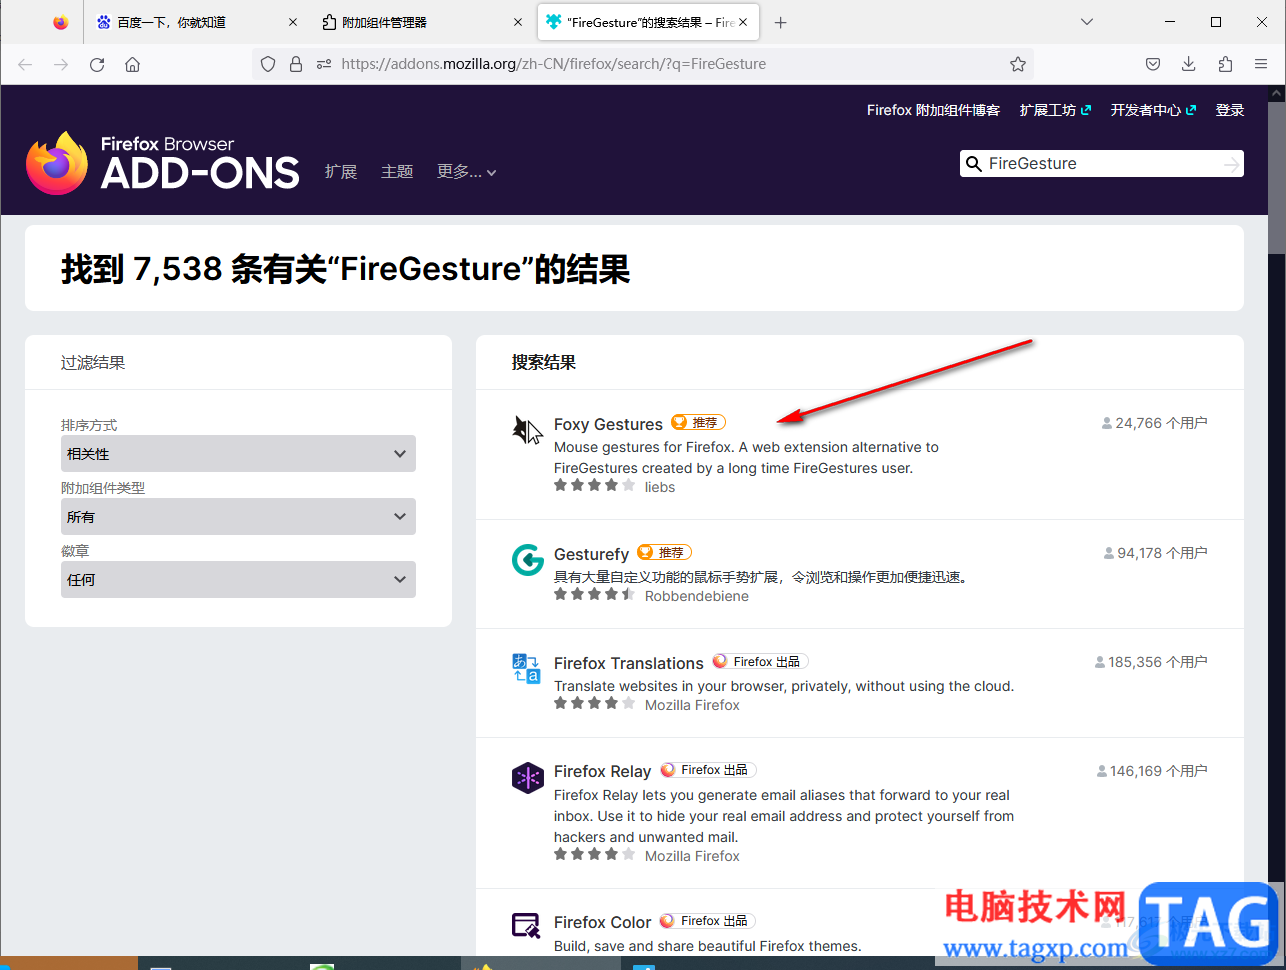Reload the current page

tap(97, 64)
